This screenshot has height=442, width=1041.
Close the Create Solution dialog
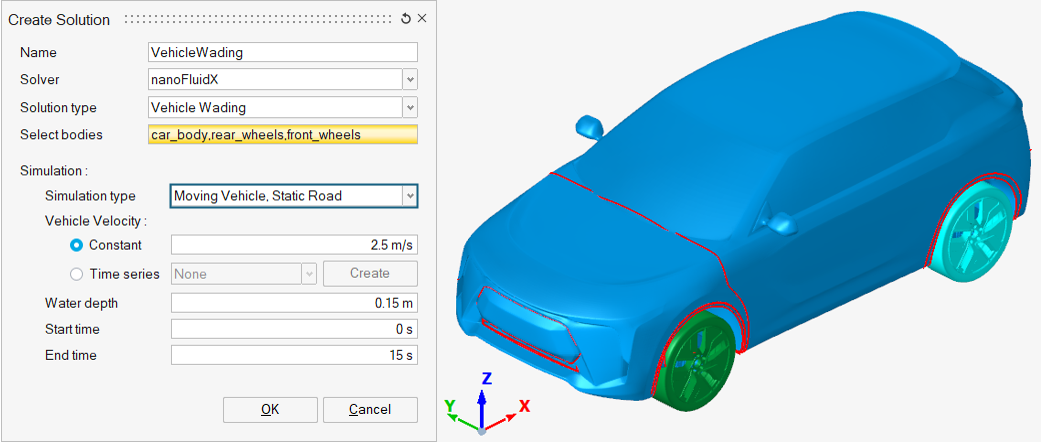point(422,19)
